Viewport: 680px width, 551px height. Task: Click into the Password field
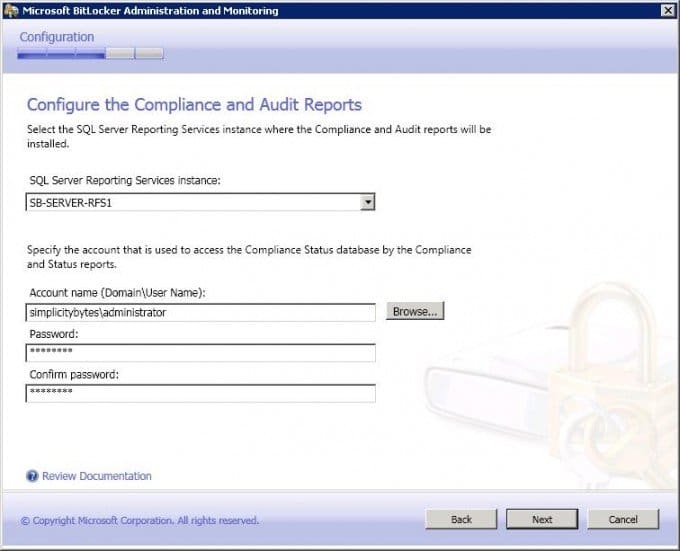tap(200, 353)
